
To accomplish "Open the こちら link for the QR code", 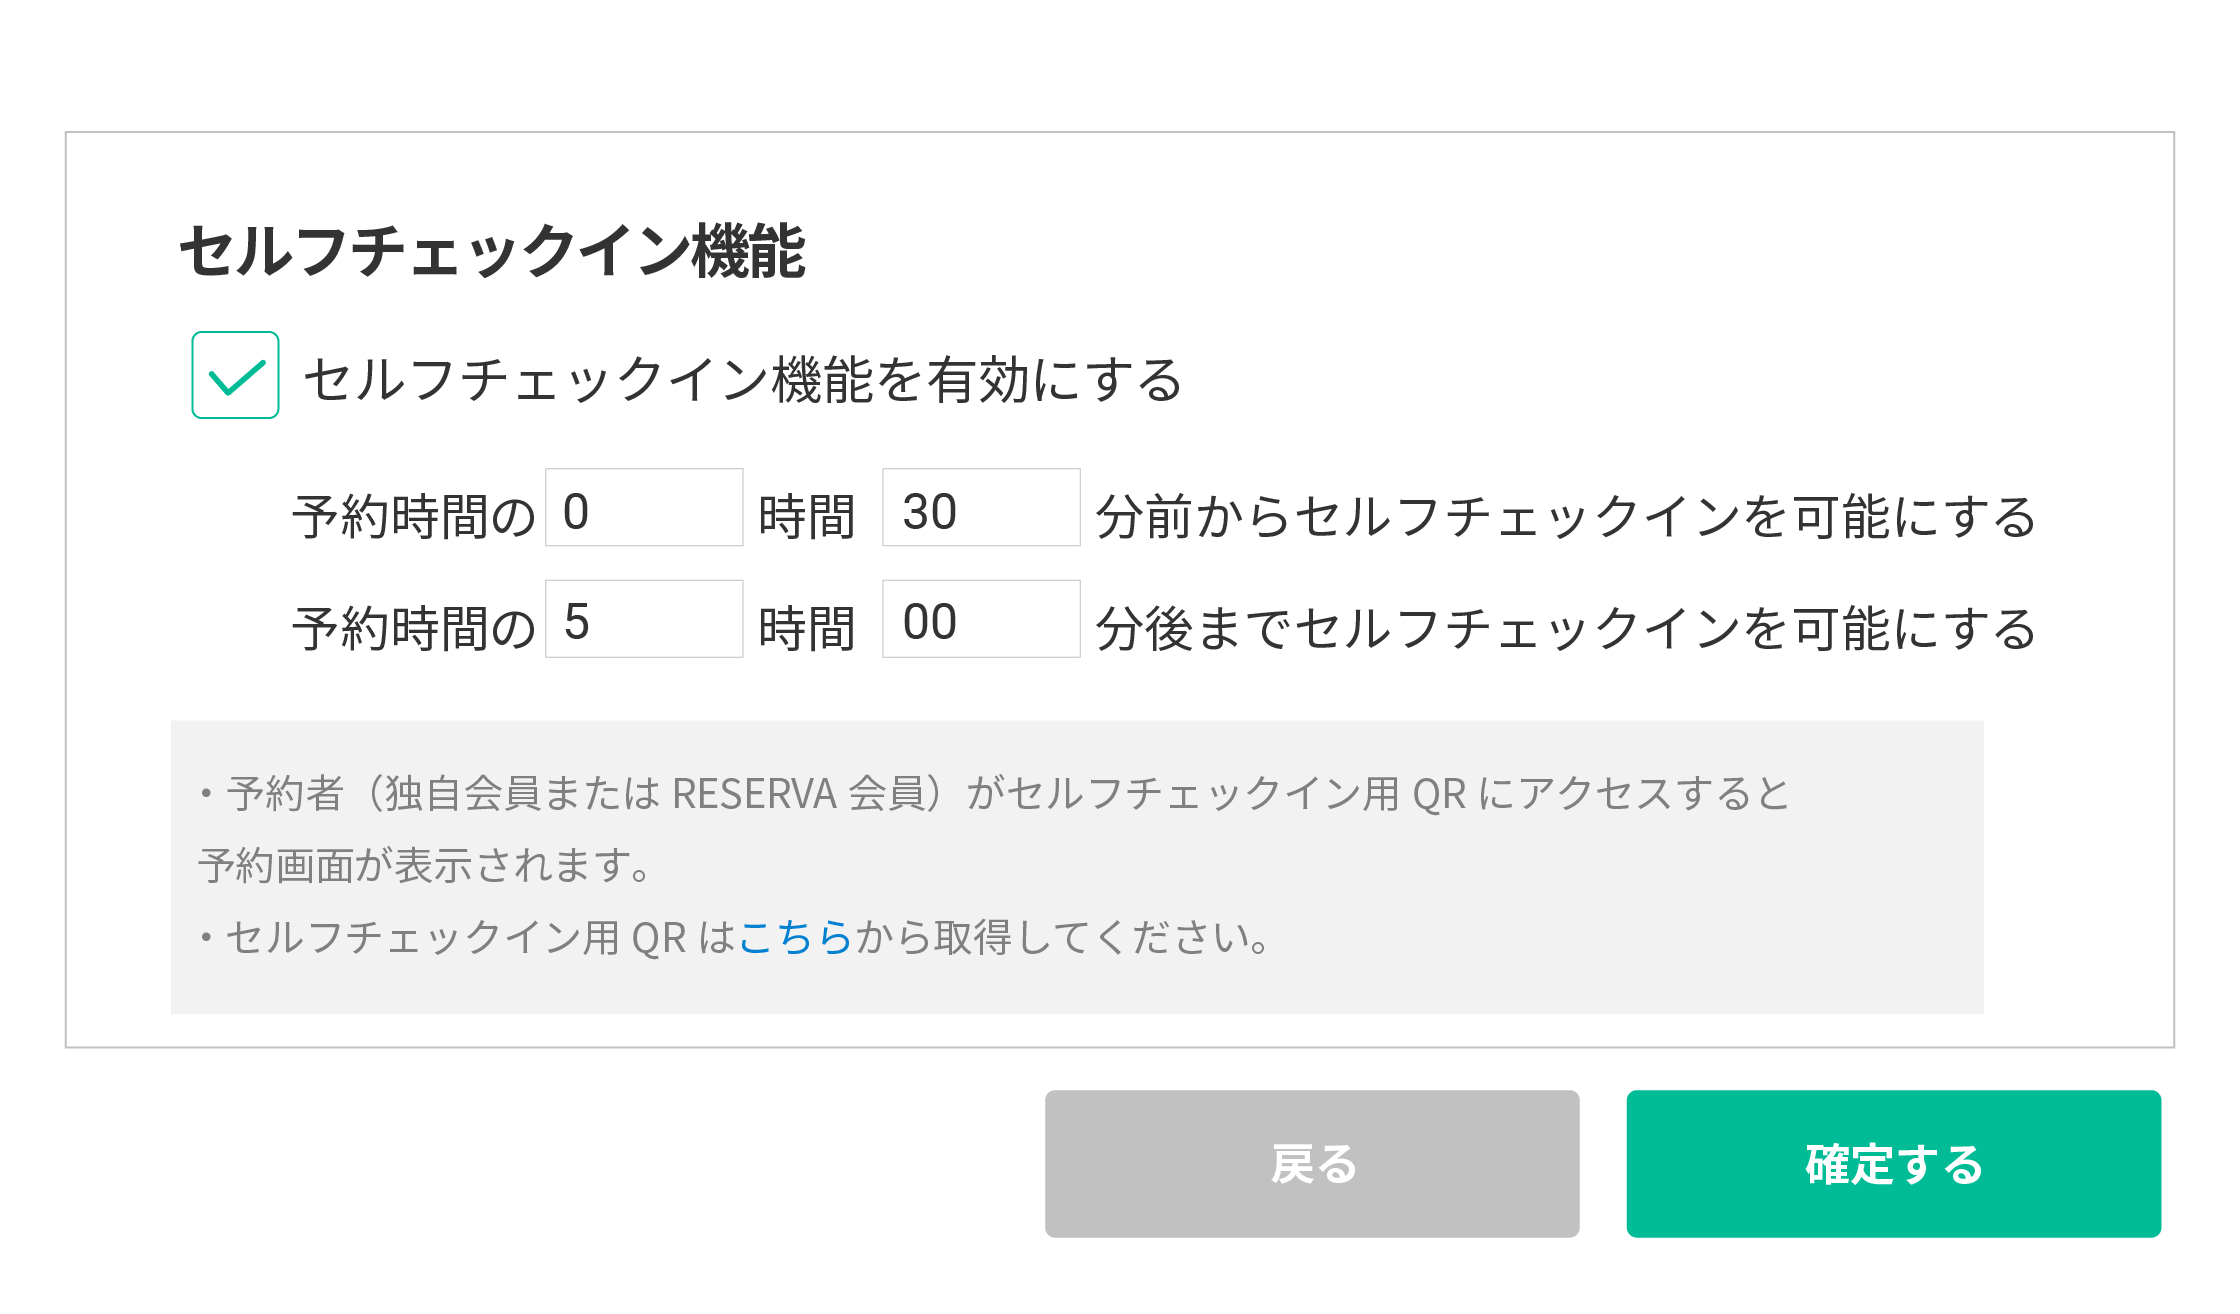I will tap(795, 938).
